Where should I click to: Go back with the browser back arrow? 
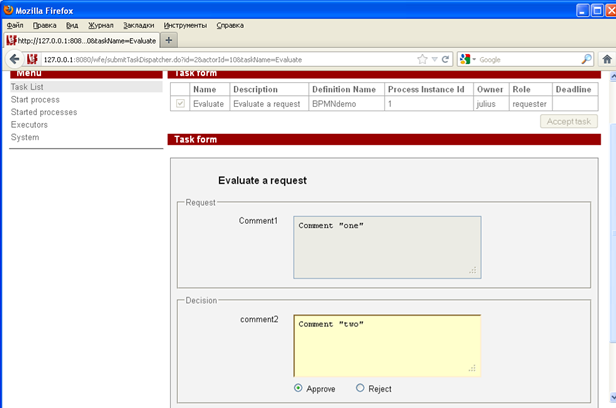pyautogui.click(x=15, y=59)
